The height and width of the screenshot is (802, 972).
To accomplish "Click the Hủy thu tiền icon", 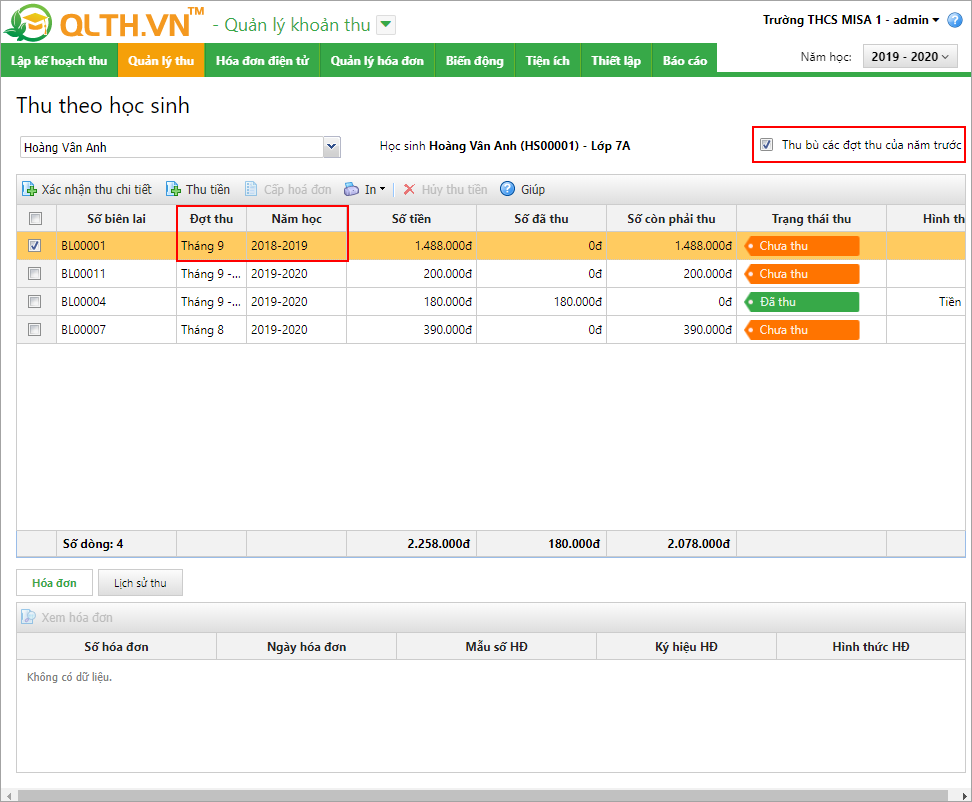I will 409,189.
